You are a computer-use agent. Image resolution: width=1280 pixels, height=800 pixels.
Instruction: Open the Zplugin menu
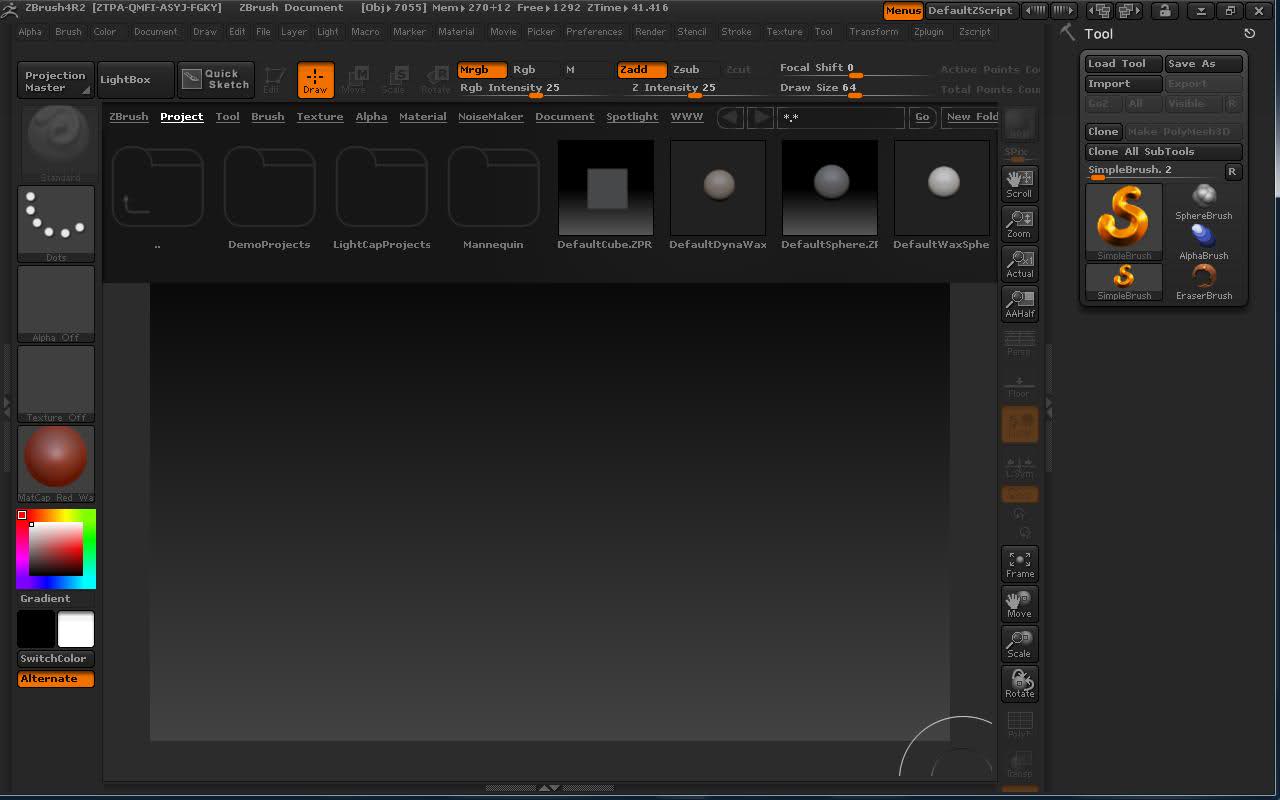(x=928, y=32)
